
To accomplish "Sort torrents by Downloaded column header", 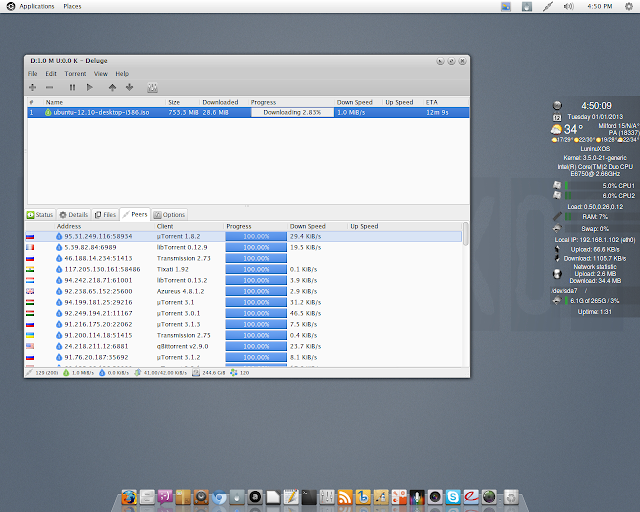I will tap(224, 102).
